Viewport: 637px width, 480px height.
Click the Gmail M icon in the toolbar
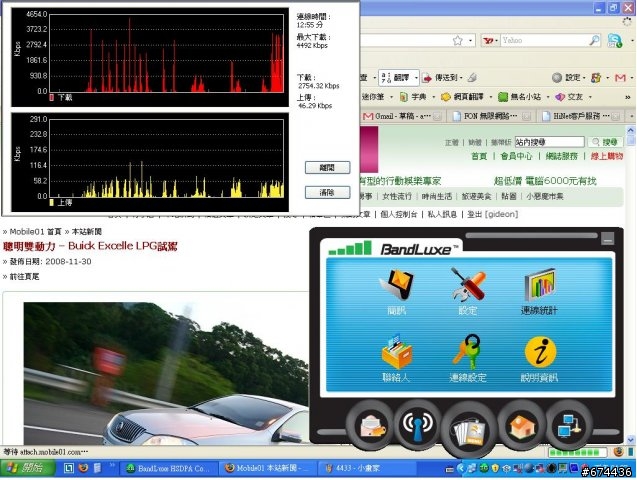[620, 77]
